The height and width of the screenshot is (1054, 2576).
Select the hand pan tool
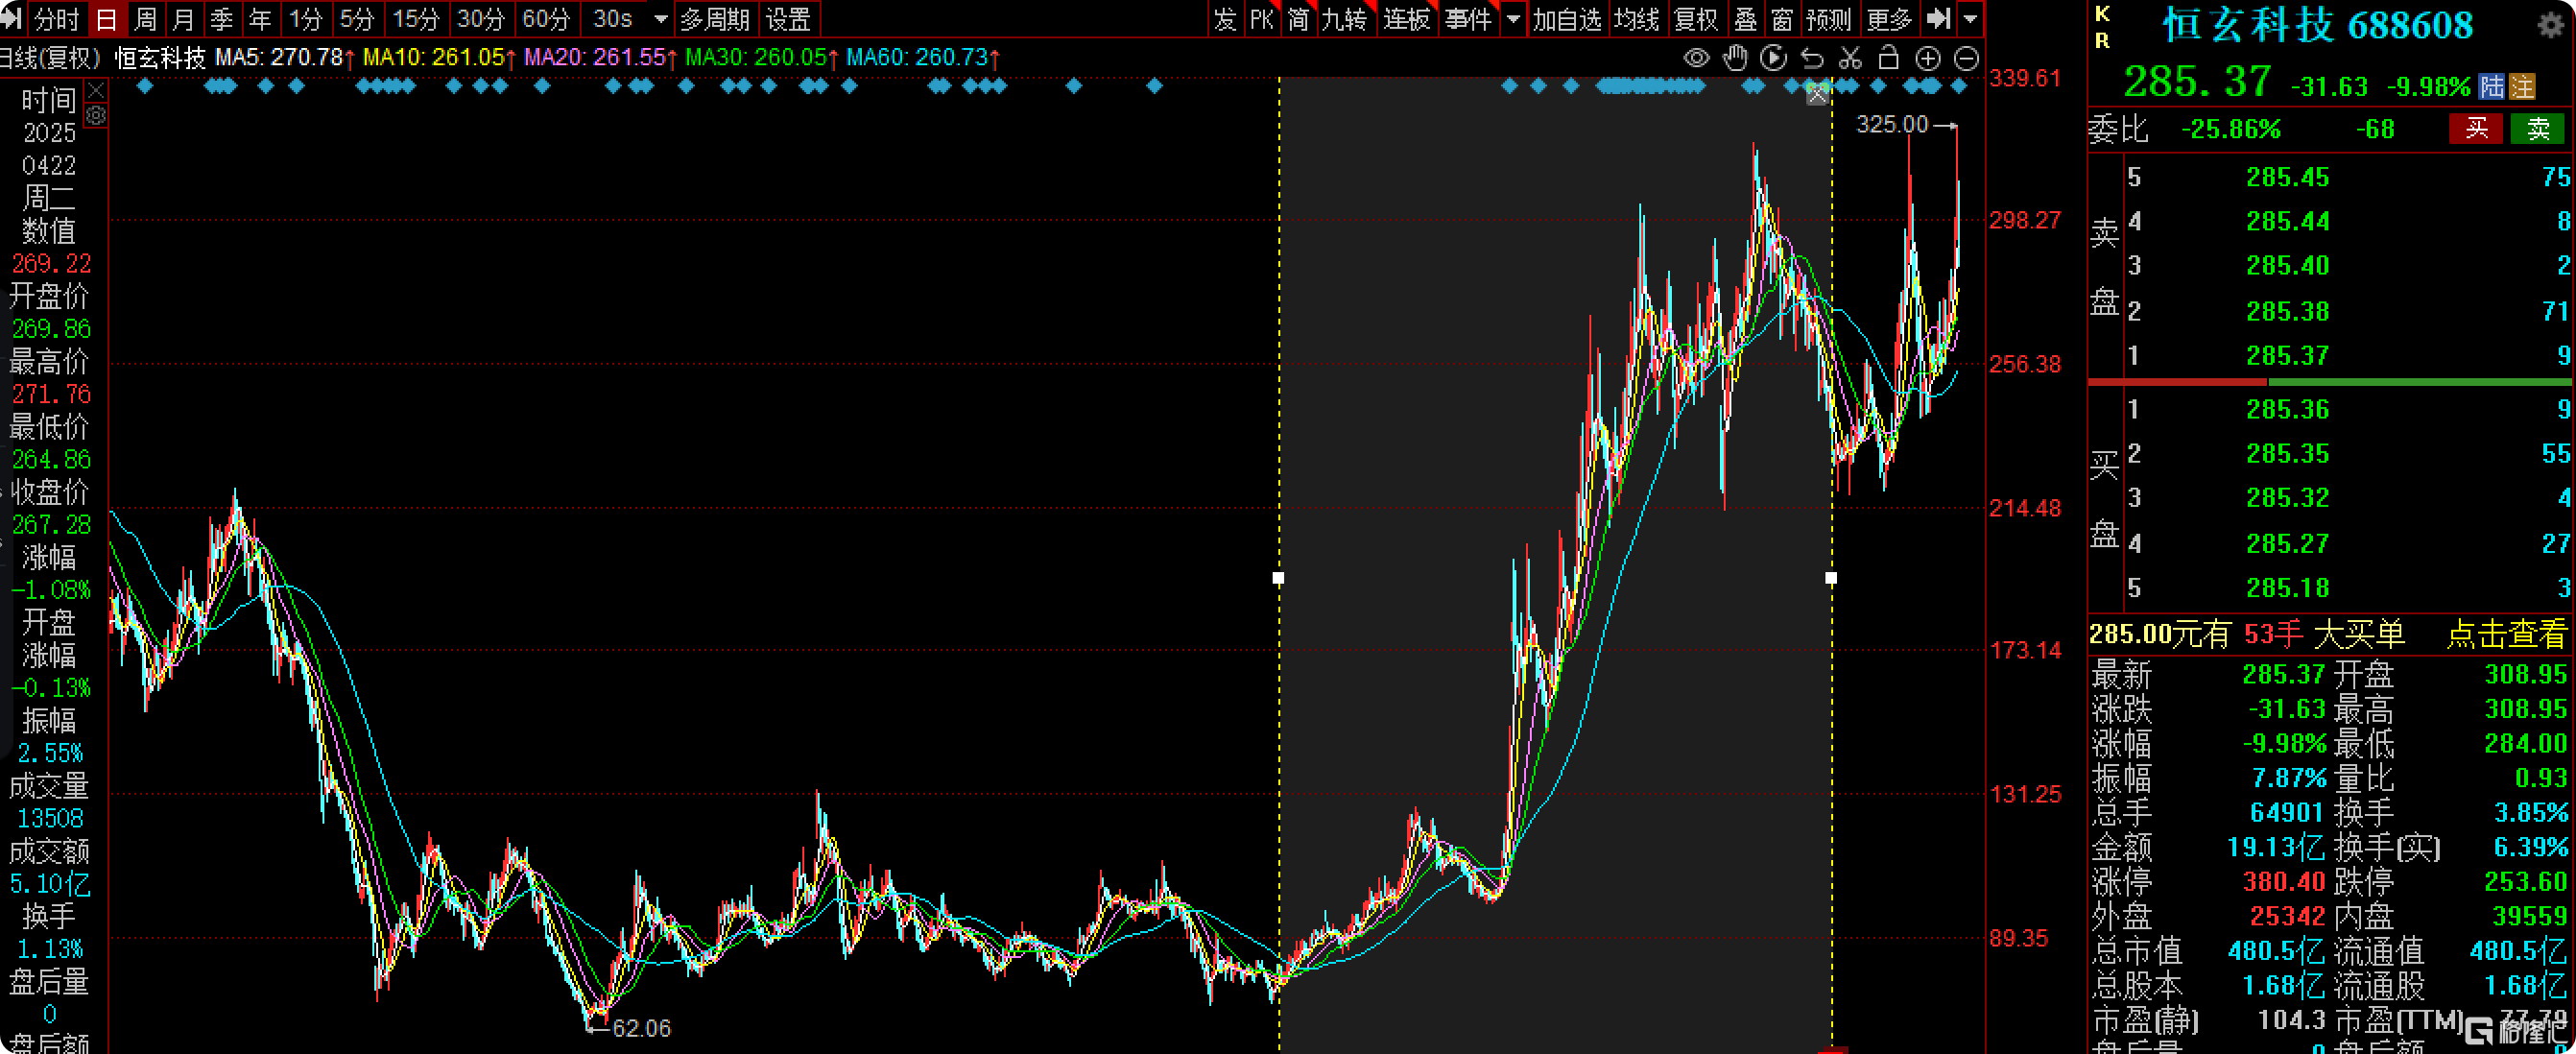(x=1735, y=58)
